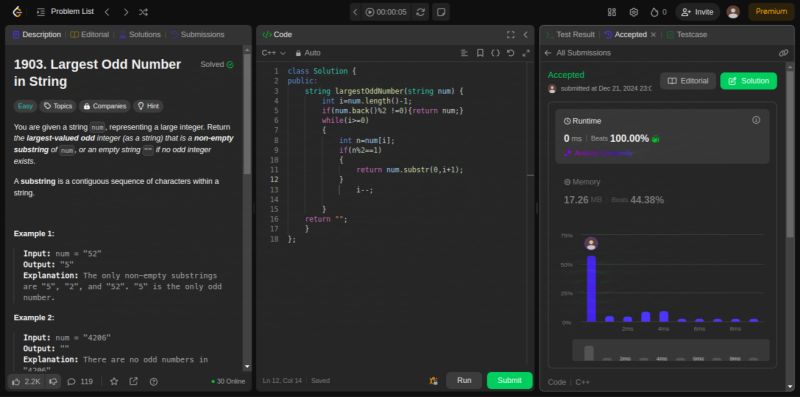Reset the timer with refresh icon

[x=420, y=12]
